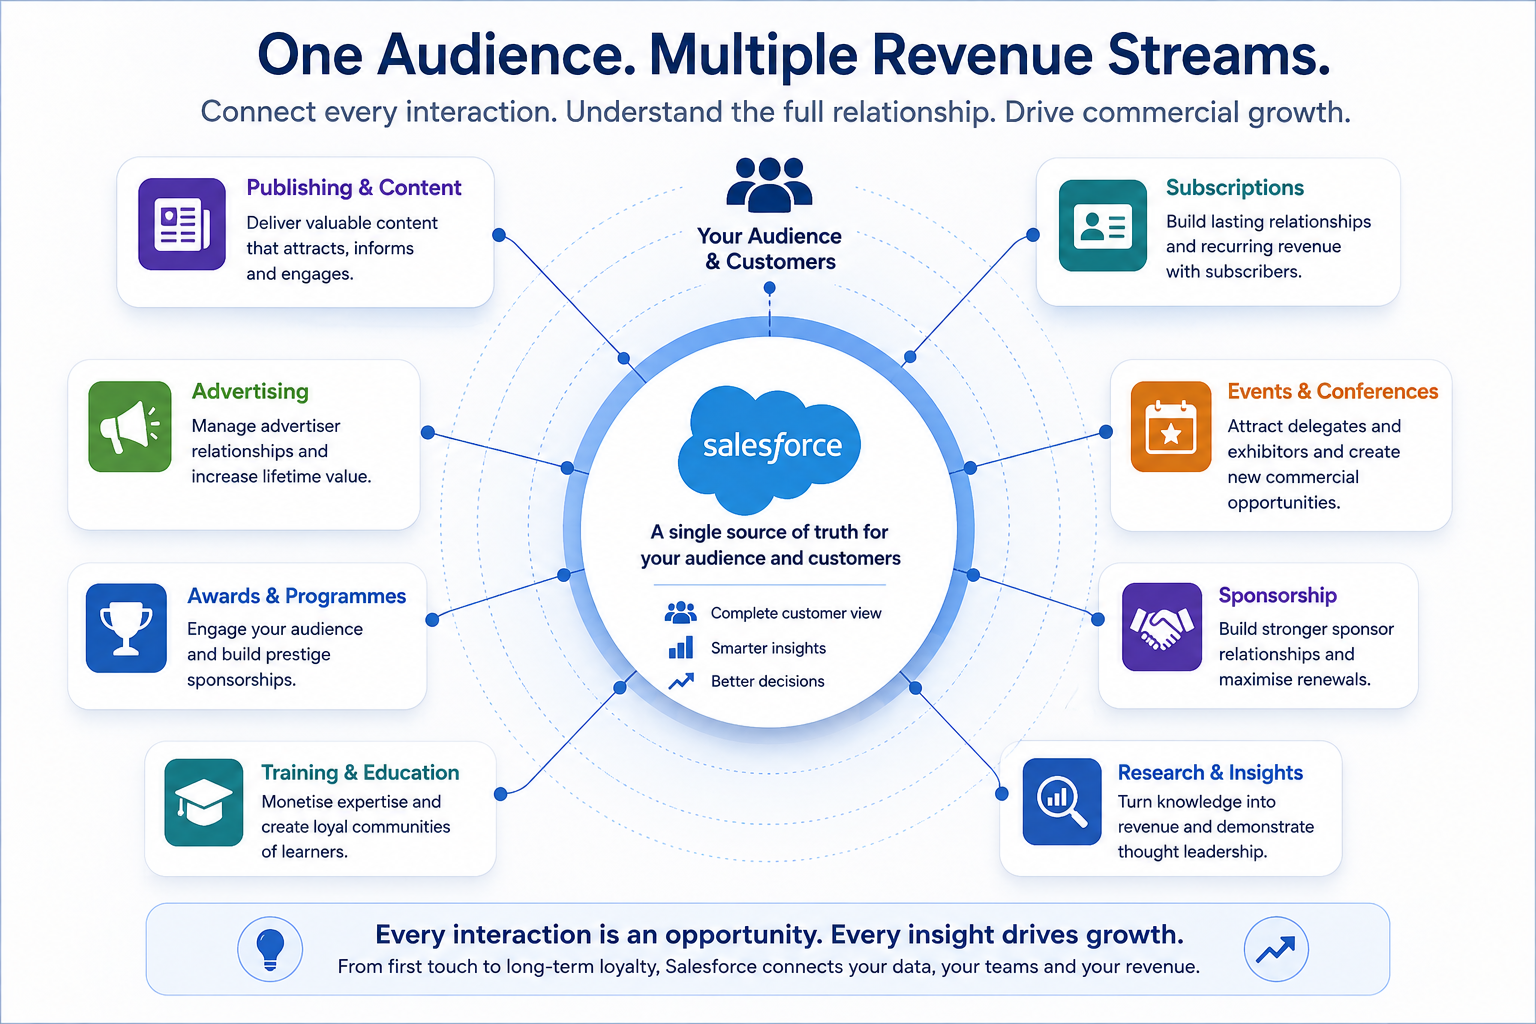1536x1024 pixels.
Task: Select the "Awards & Programmes" heading
Action: (297, 596)
